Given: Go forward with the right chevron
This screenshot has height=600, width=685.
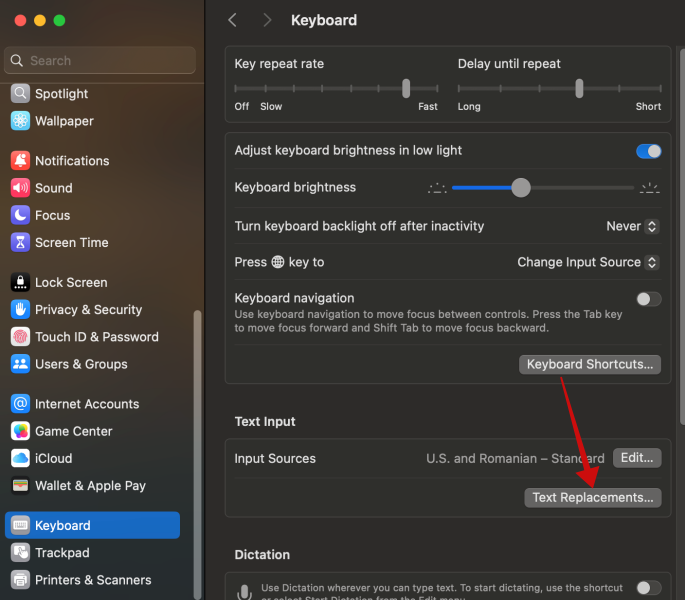Looking at the screenshot, I should [267, 20].
